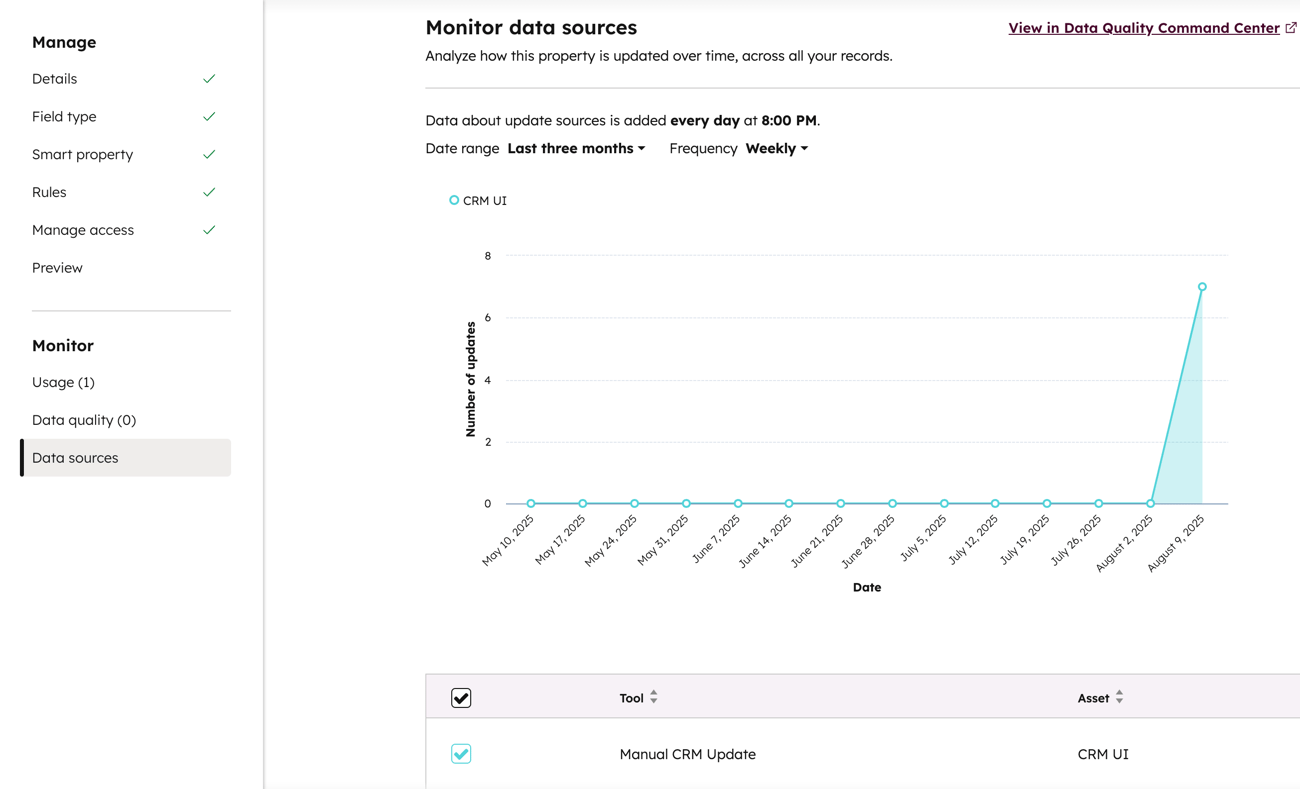
Task: Open the Preview item in sidebar
Action: click(x=57, y=268)
